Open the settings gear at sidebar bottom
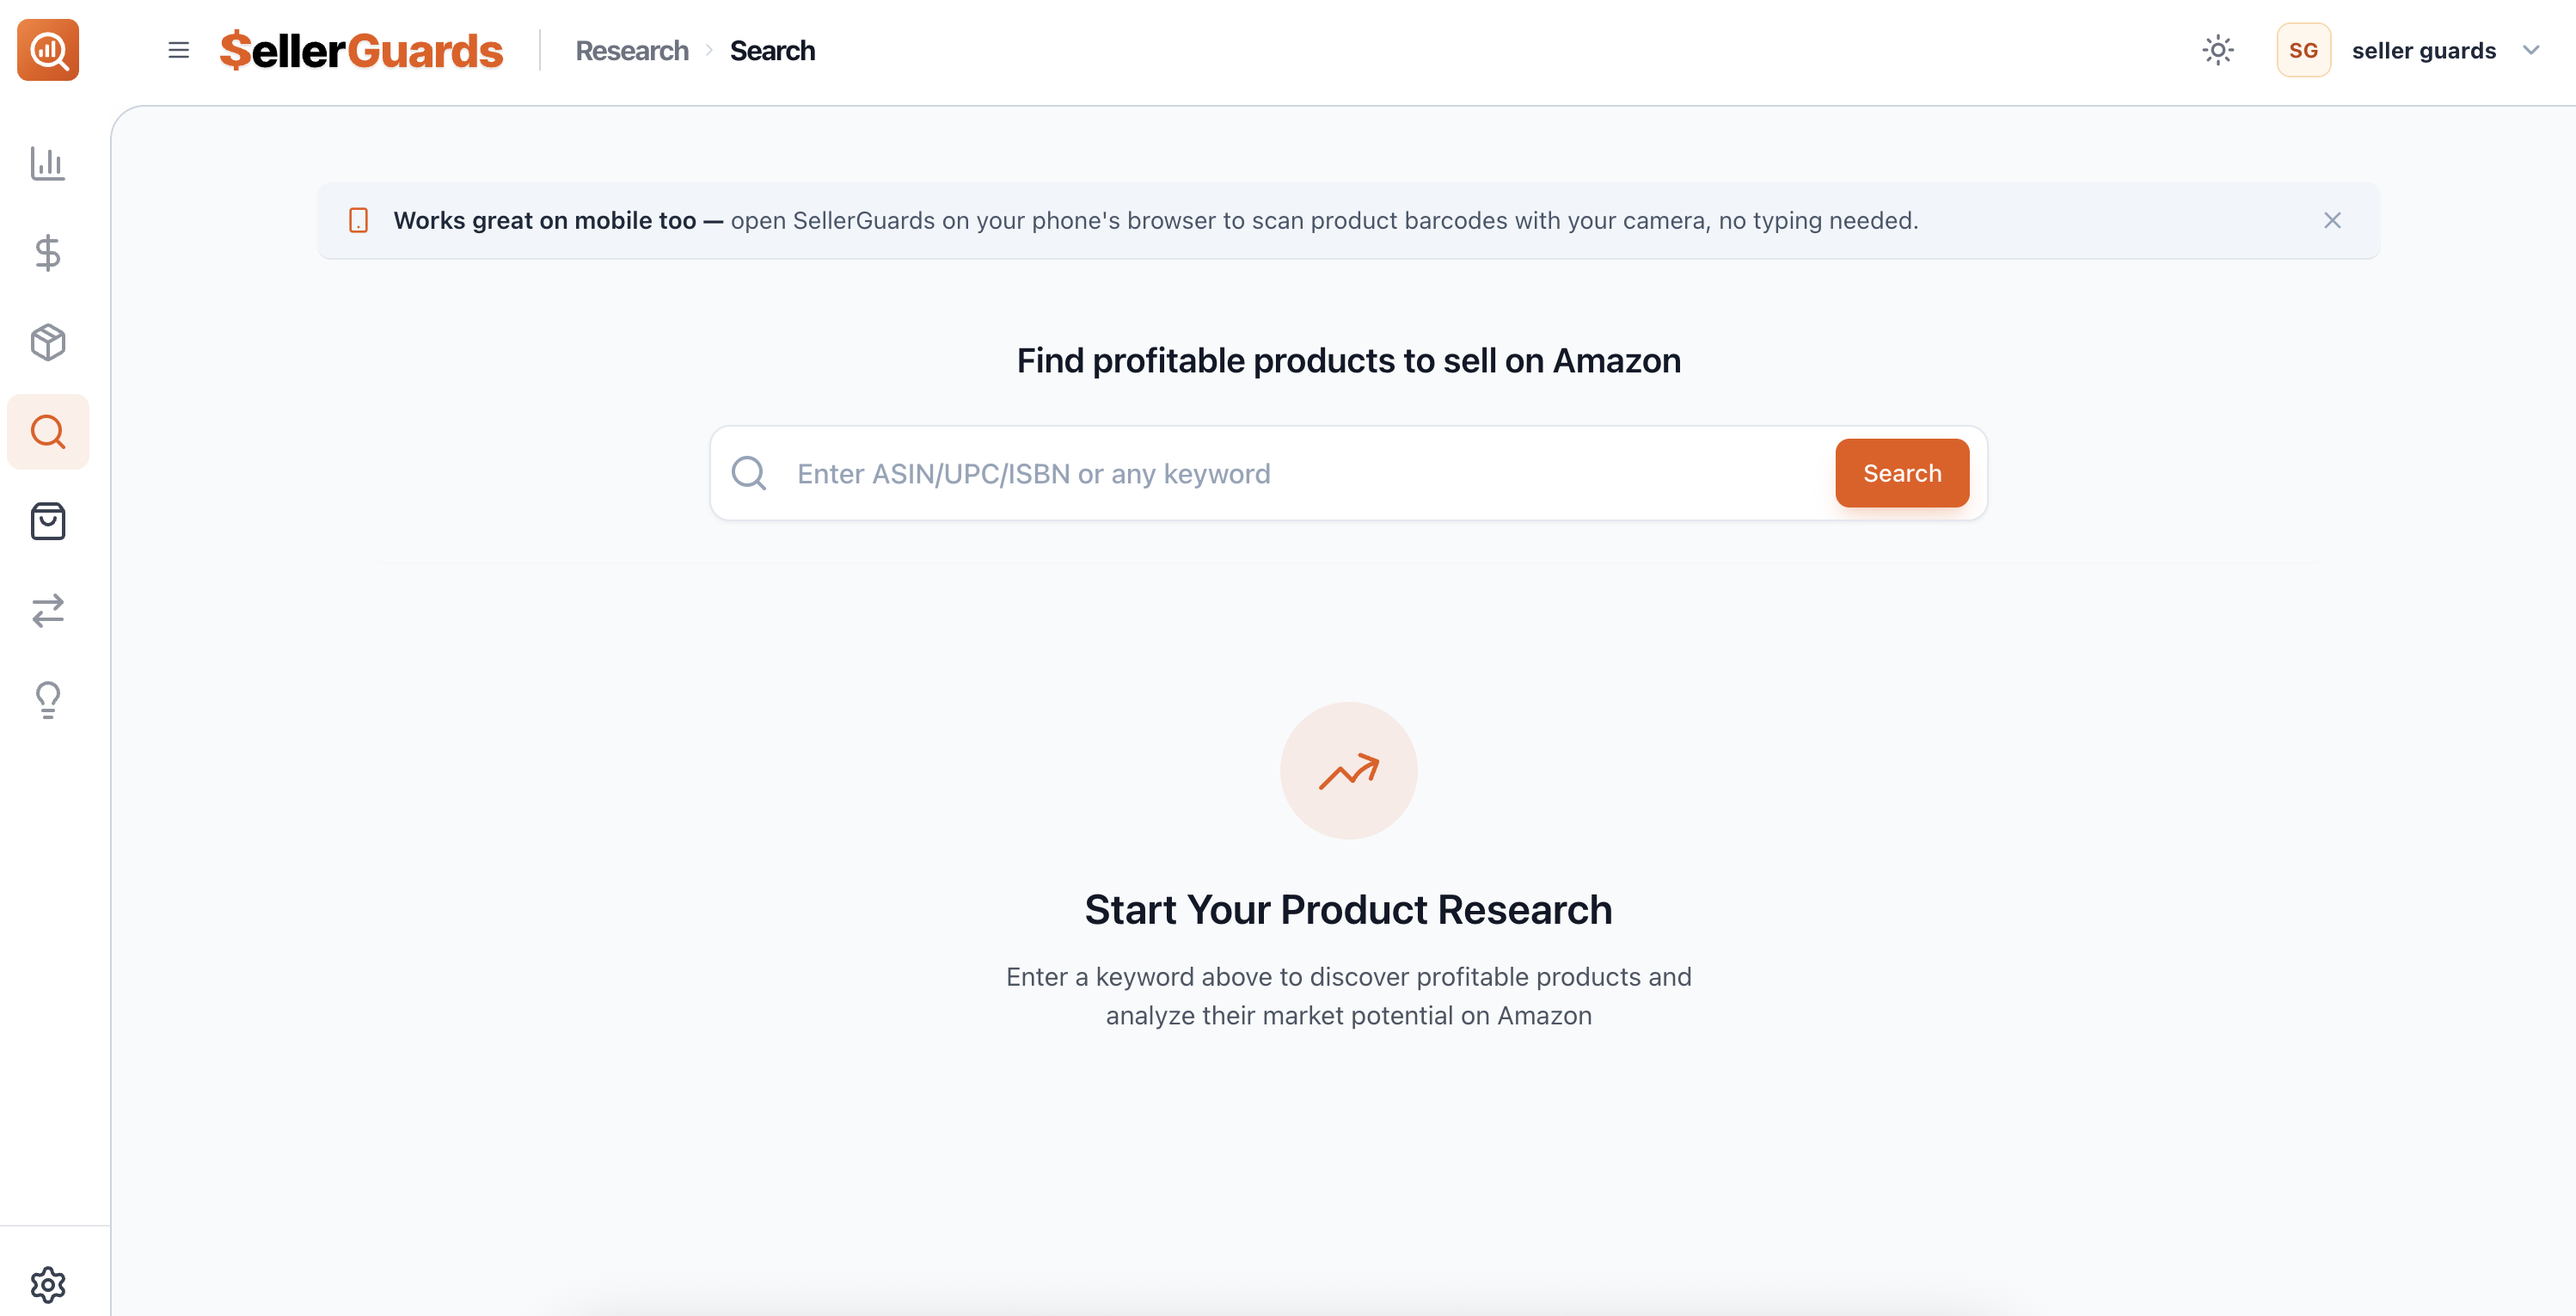 (47, 1283)
